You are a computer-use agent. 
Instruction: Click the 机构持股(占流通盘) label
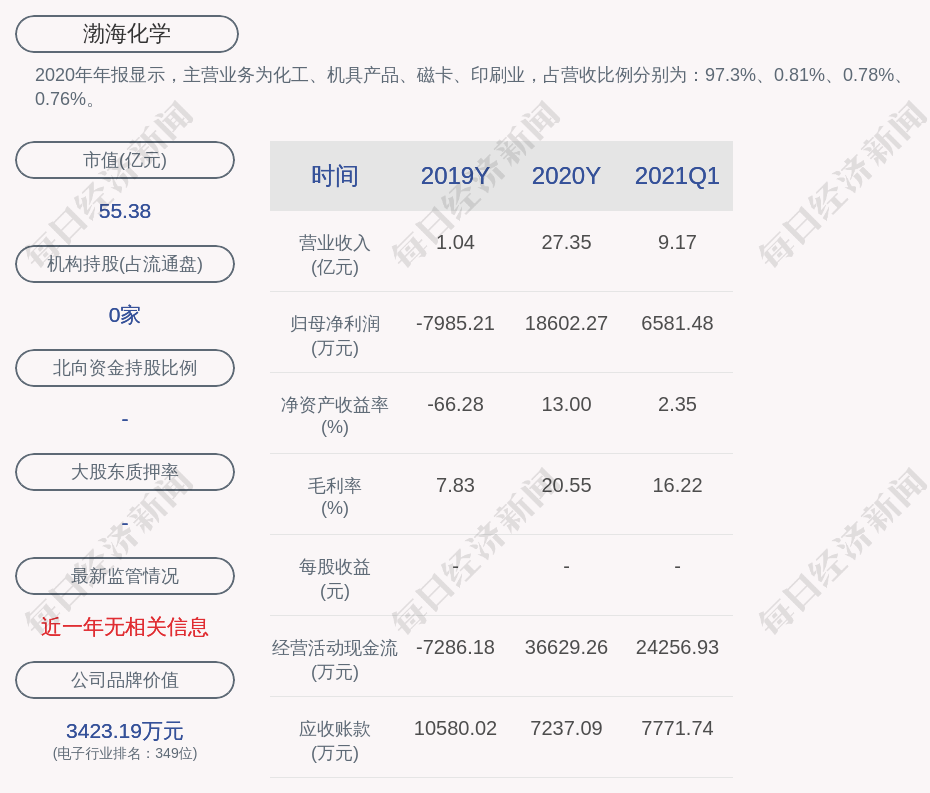tap(125, 264)
